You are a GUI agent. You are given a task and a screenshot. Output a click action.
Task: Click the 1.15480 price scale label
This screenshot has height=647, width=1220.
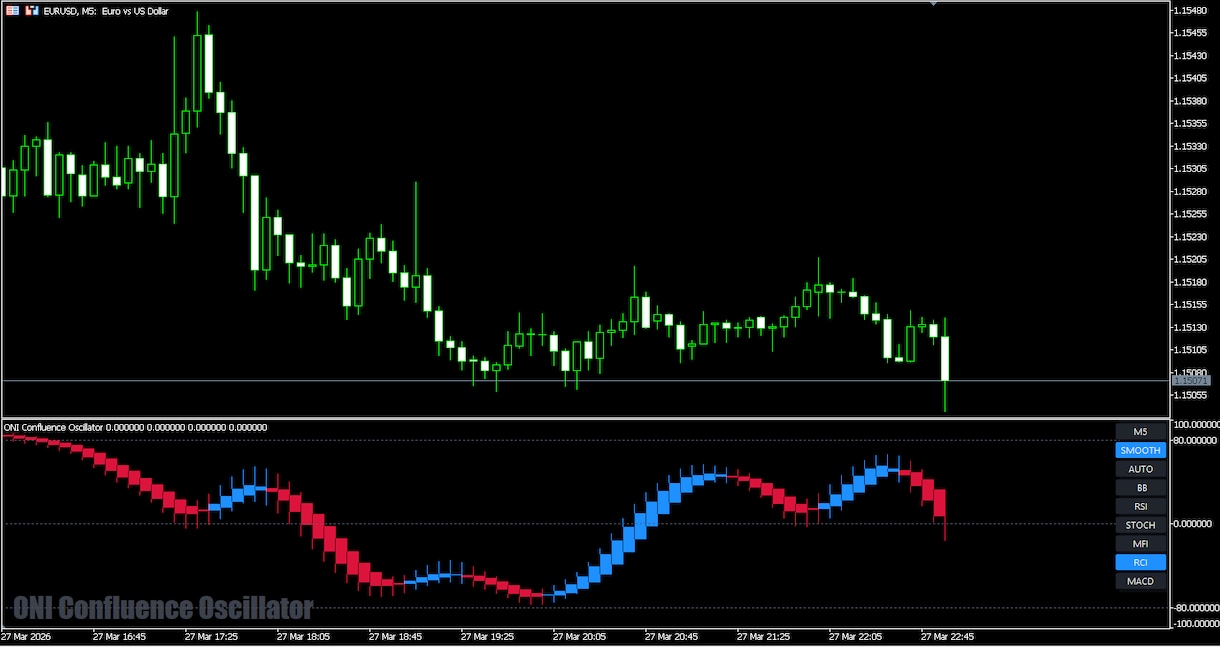[x=1192, y=10]
